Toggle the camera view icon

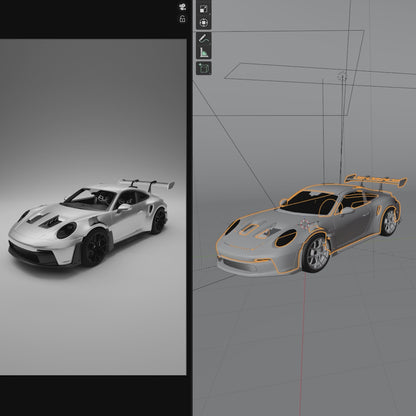(x=182, y=7)
